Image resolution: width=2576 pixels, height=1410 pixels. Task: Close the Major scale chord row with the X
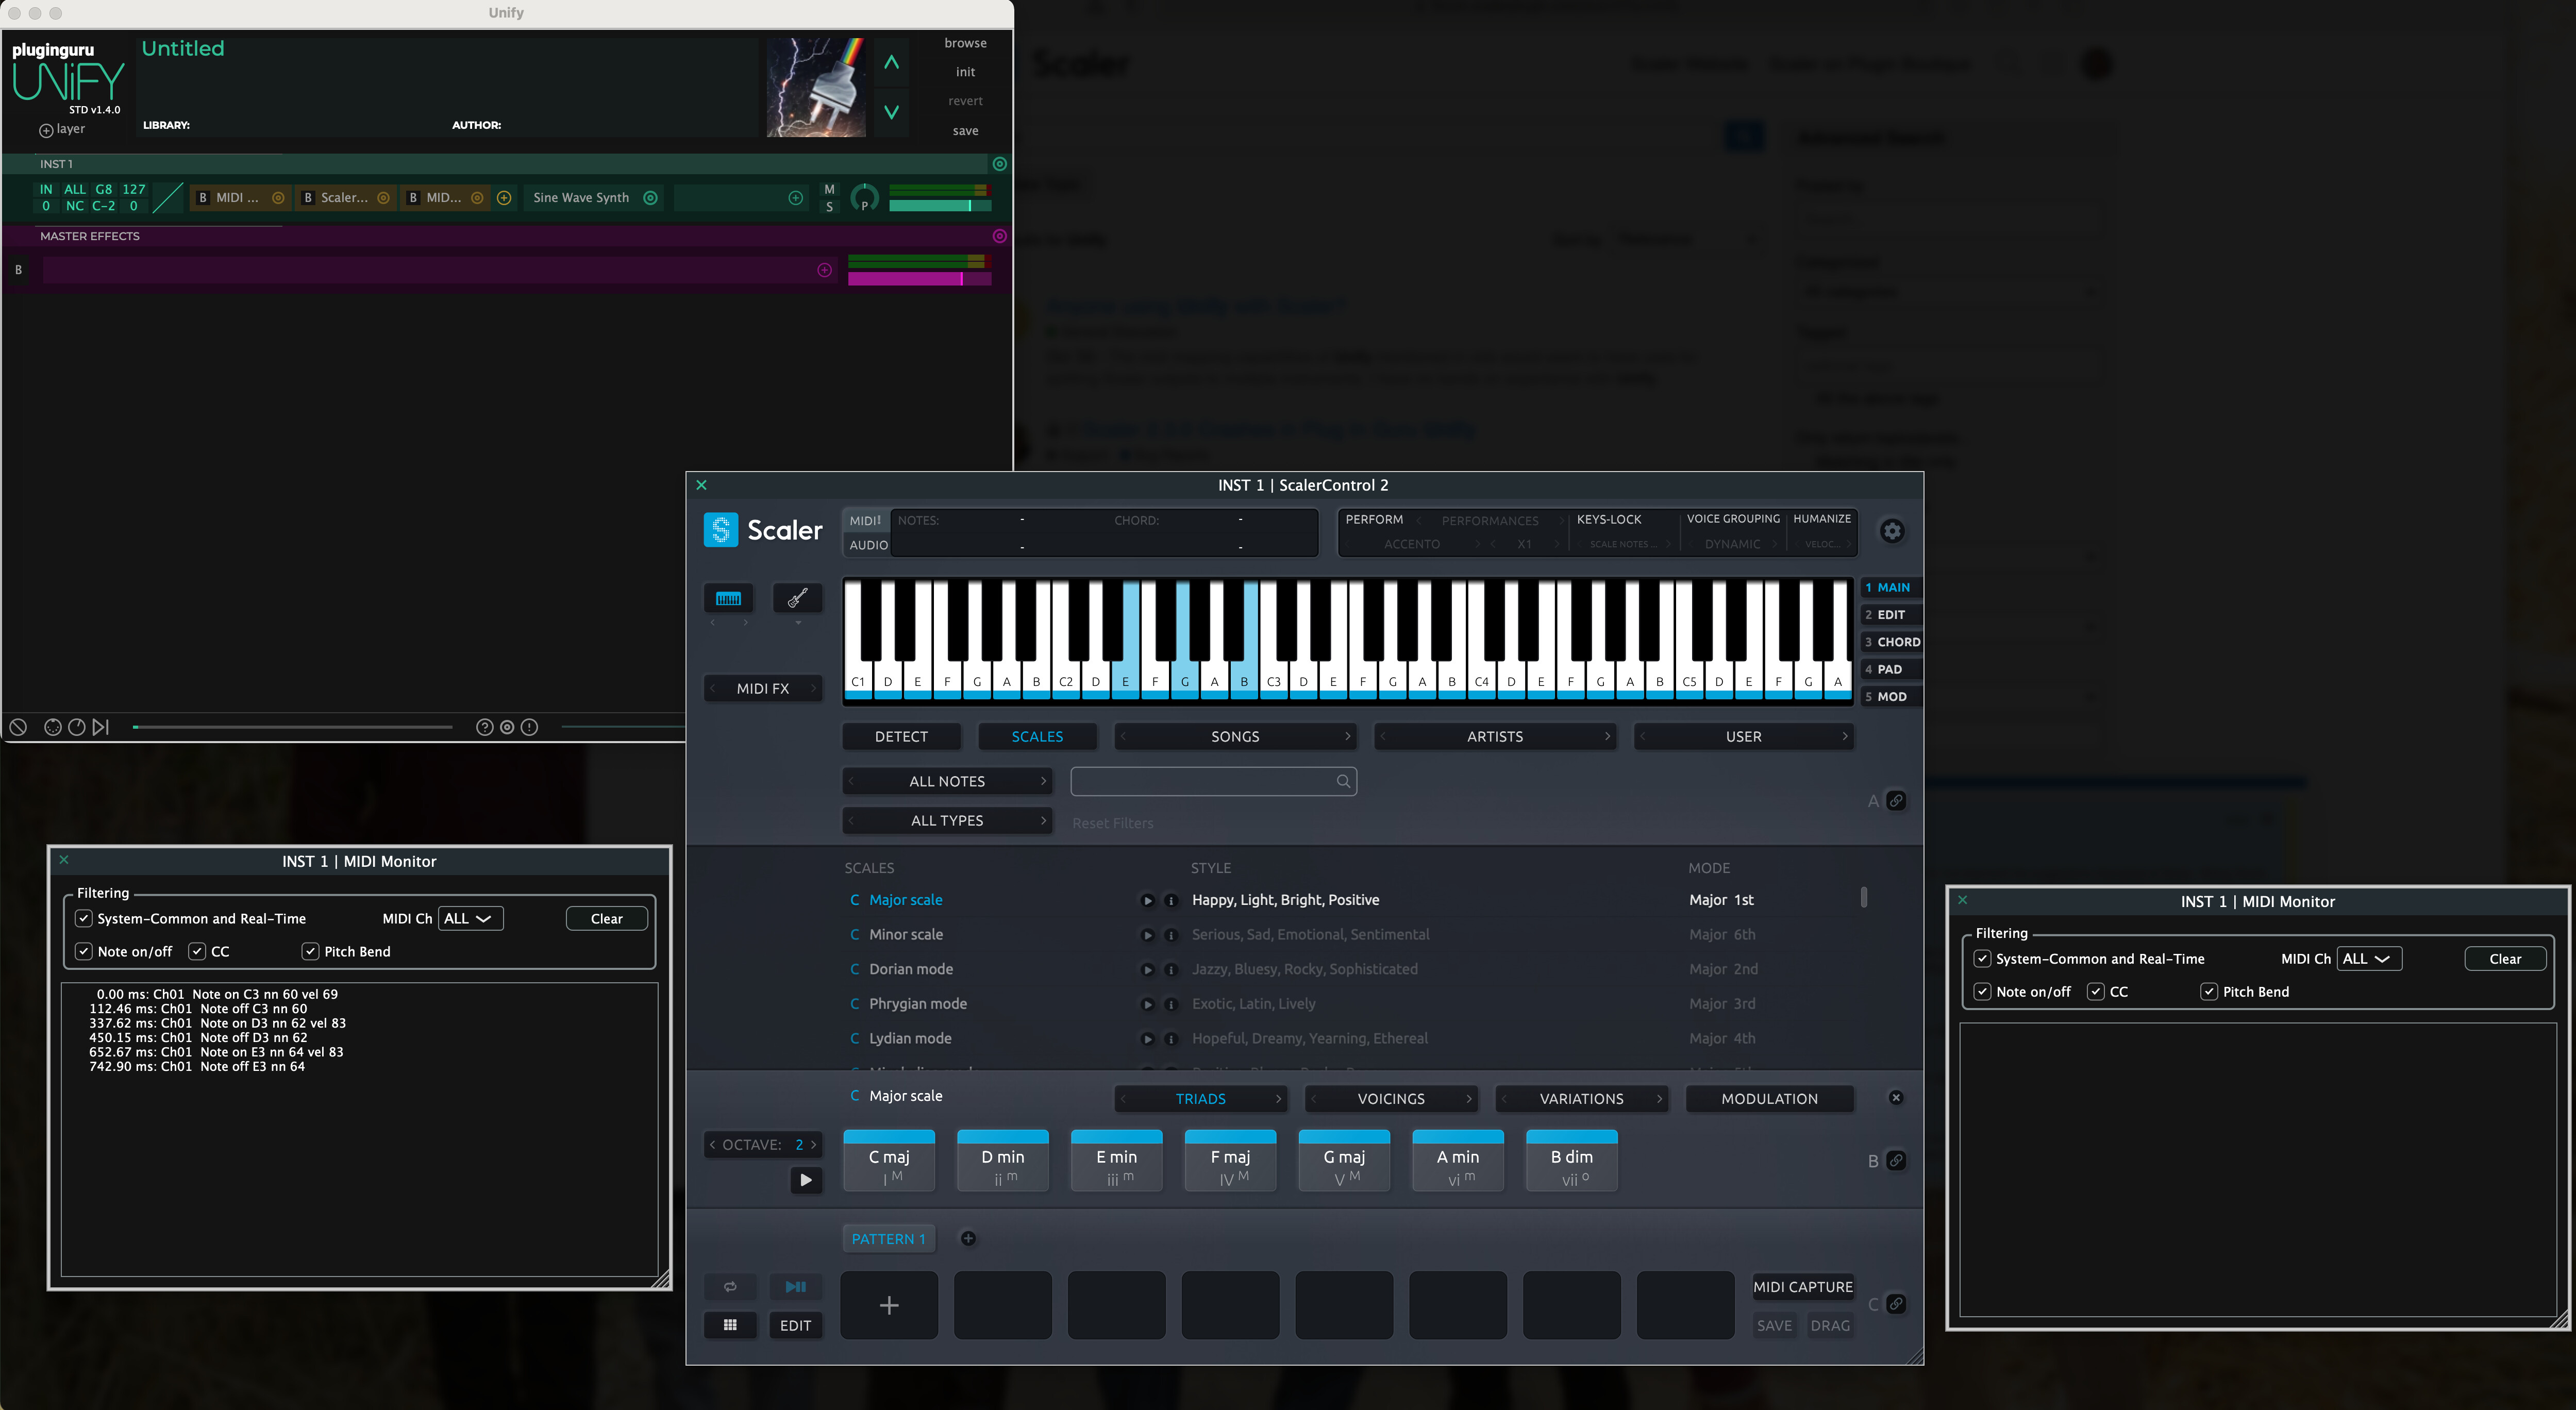[1896, 1098]
